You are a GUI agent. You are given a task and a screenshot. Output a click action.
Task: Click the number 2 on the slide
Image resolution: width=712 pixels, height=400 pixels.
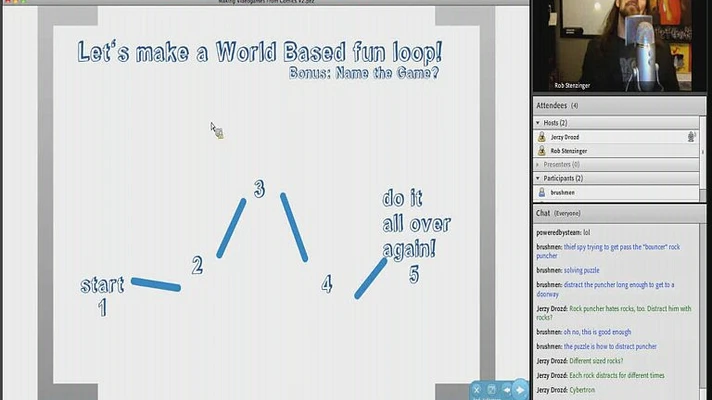[x=197, y=265]
